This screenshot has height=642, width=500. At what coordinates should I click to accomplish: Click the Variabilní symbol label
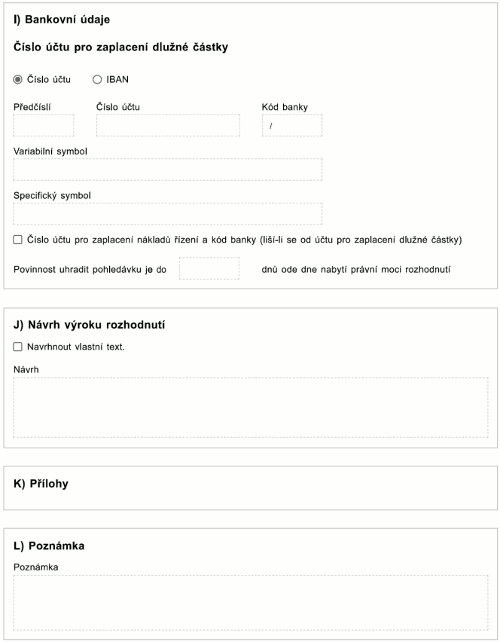tap(50, 151)
